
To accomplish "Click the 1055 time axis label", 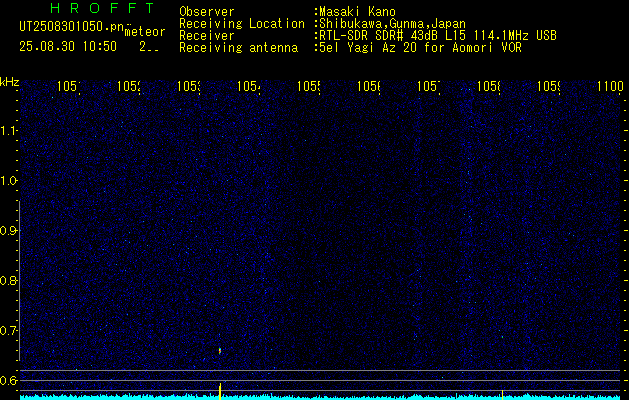I will click(309, 86).
